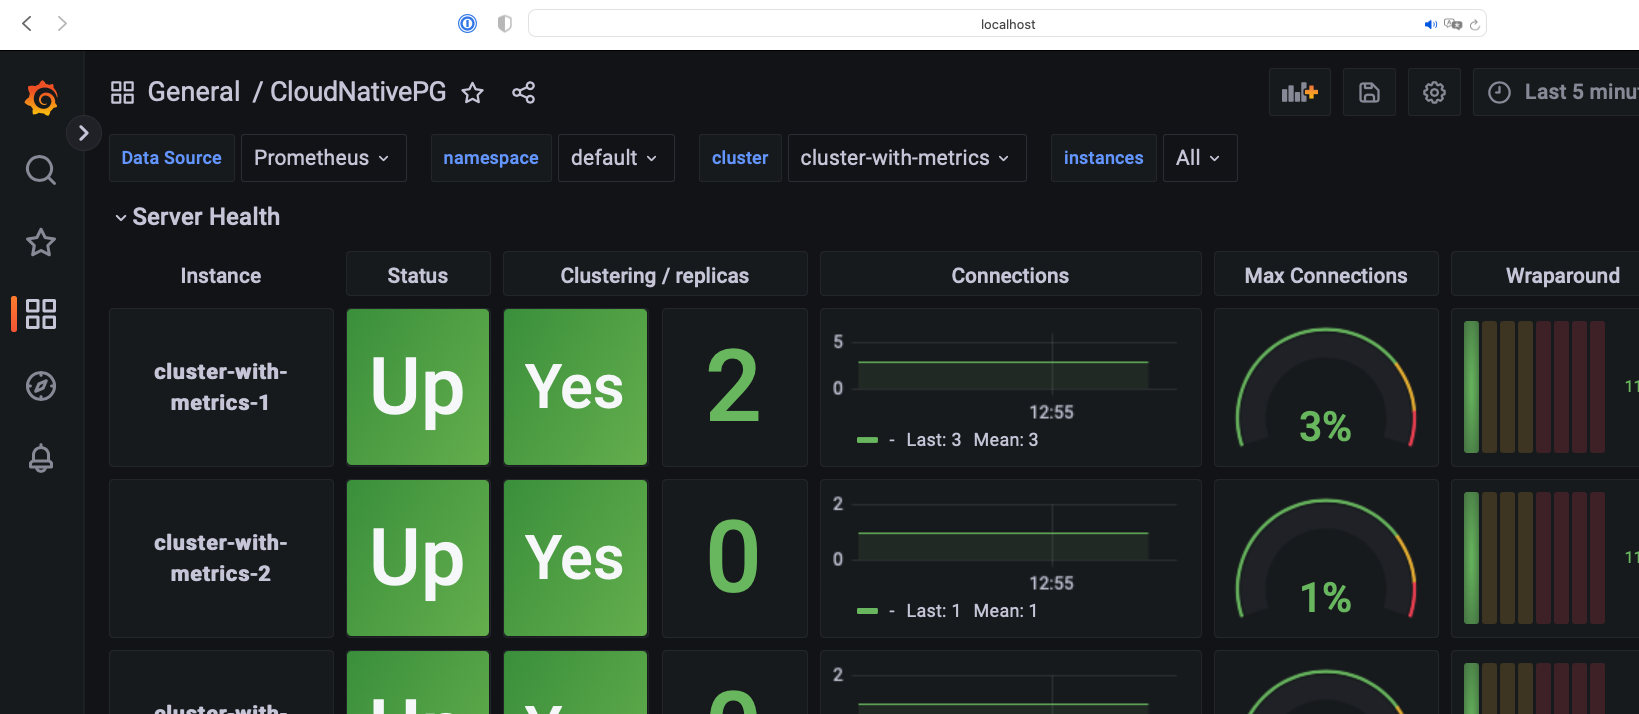Open the Grafana home logo

pos(41,98)
